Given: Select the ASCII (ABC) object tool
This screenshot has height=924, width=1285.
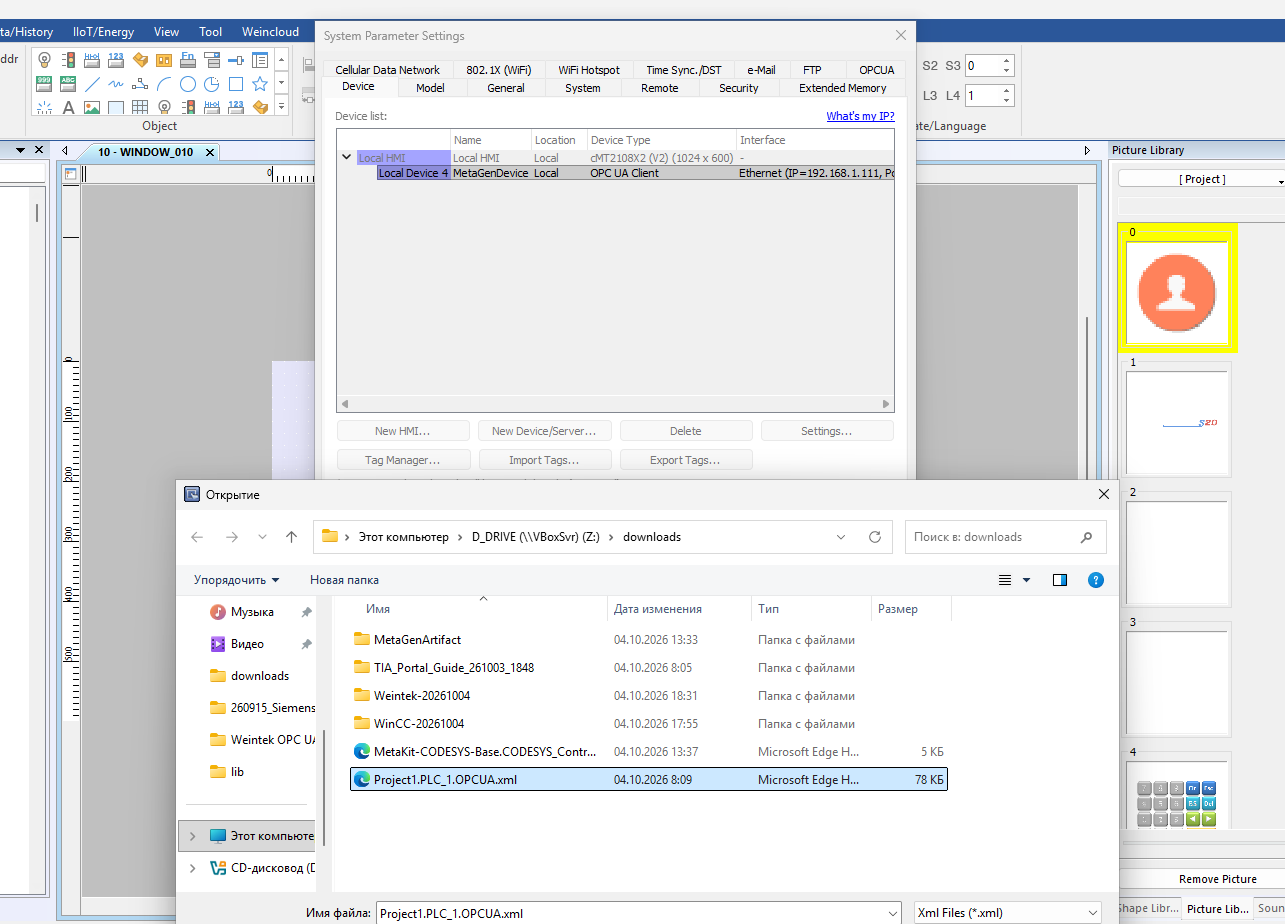Looking at the screenshot, I should point(68,84).
